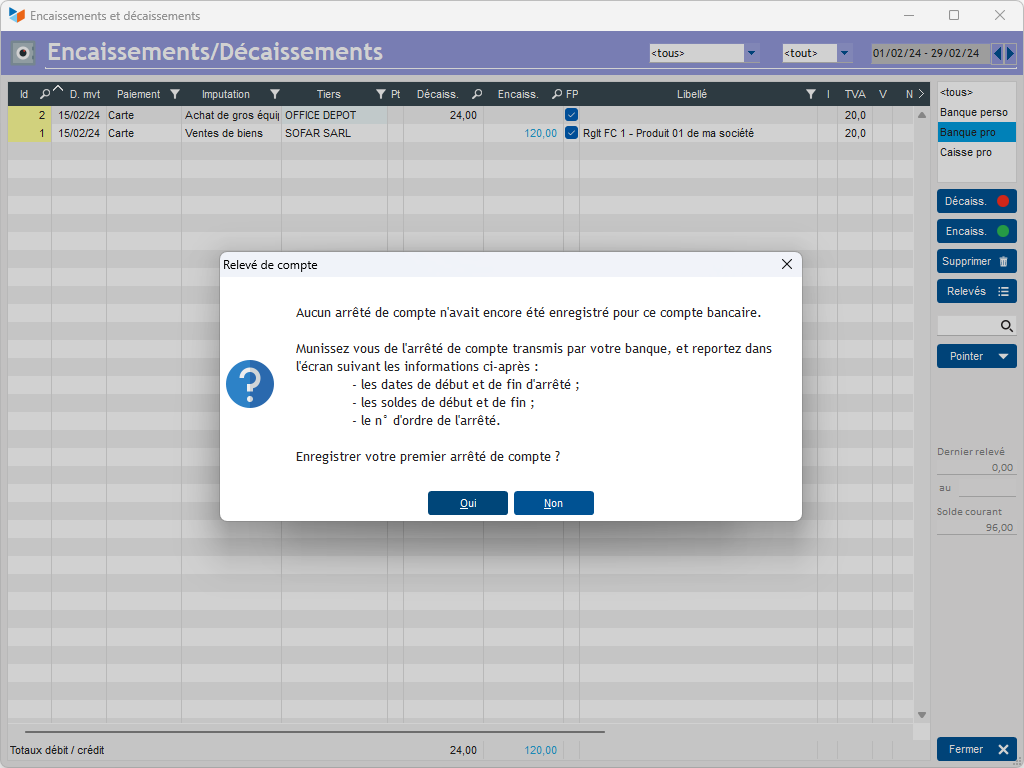This screenshot has height=768, width=1024.
Task: Uncheck FP checkbox on SOFAR SARL row
Action: click(571, 133)
